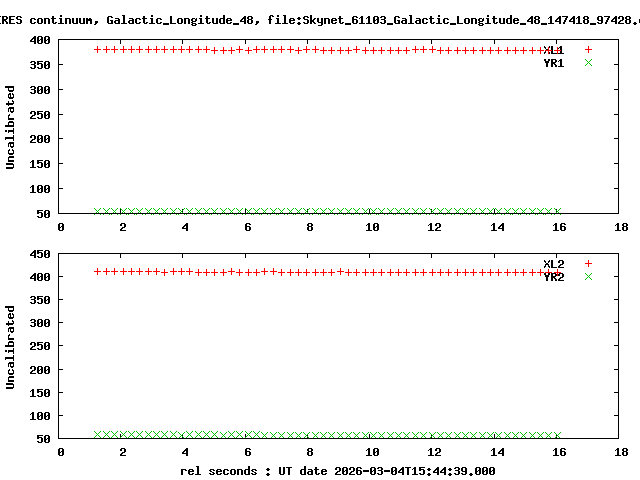
Task: Click the last green YR2 point in bottom plot
Action: [x=557, y=435]
